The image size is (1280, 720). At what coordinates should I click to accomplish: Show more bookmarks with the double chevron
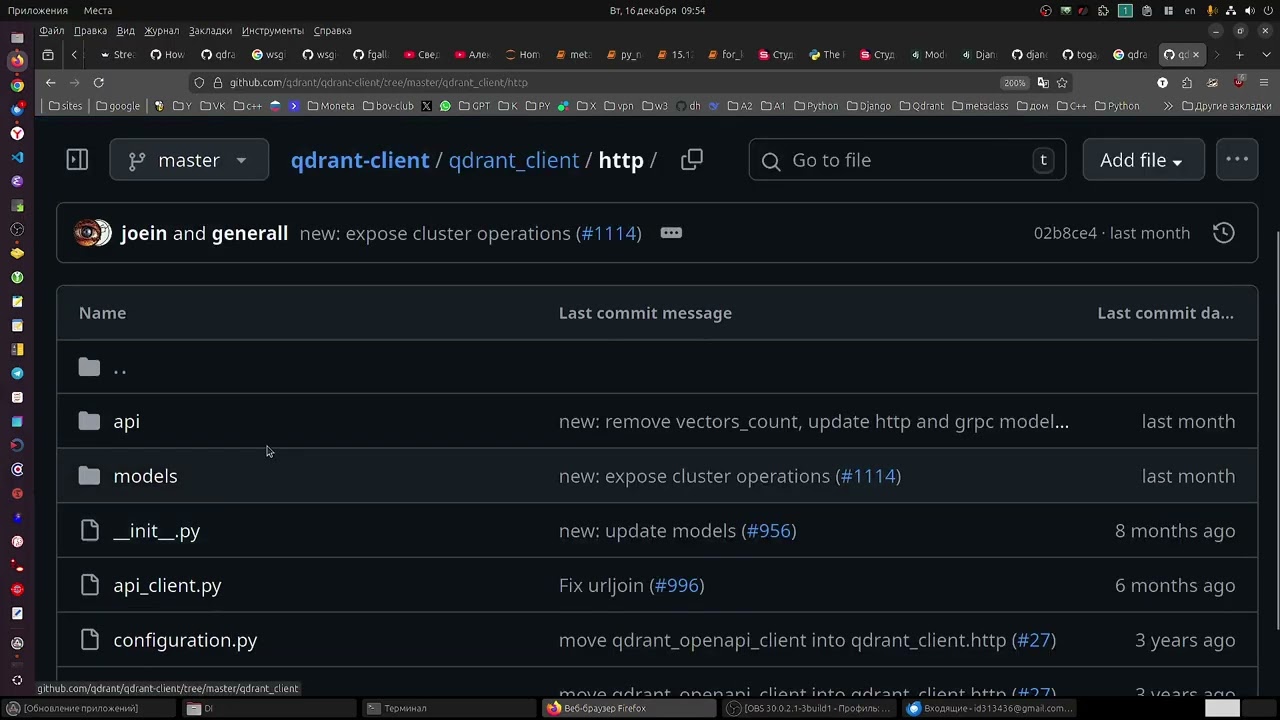(x=1167, y=106)
